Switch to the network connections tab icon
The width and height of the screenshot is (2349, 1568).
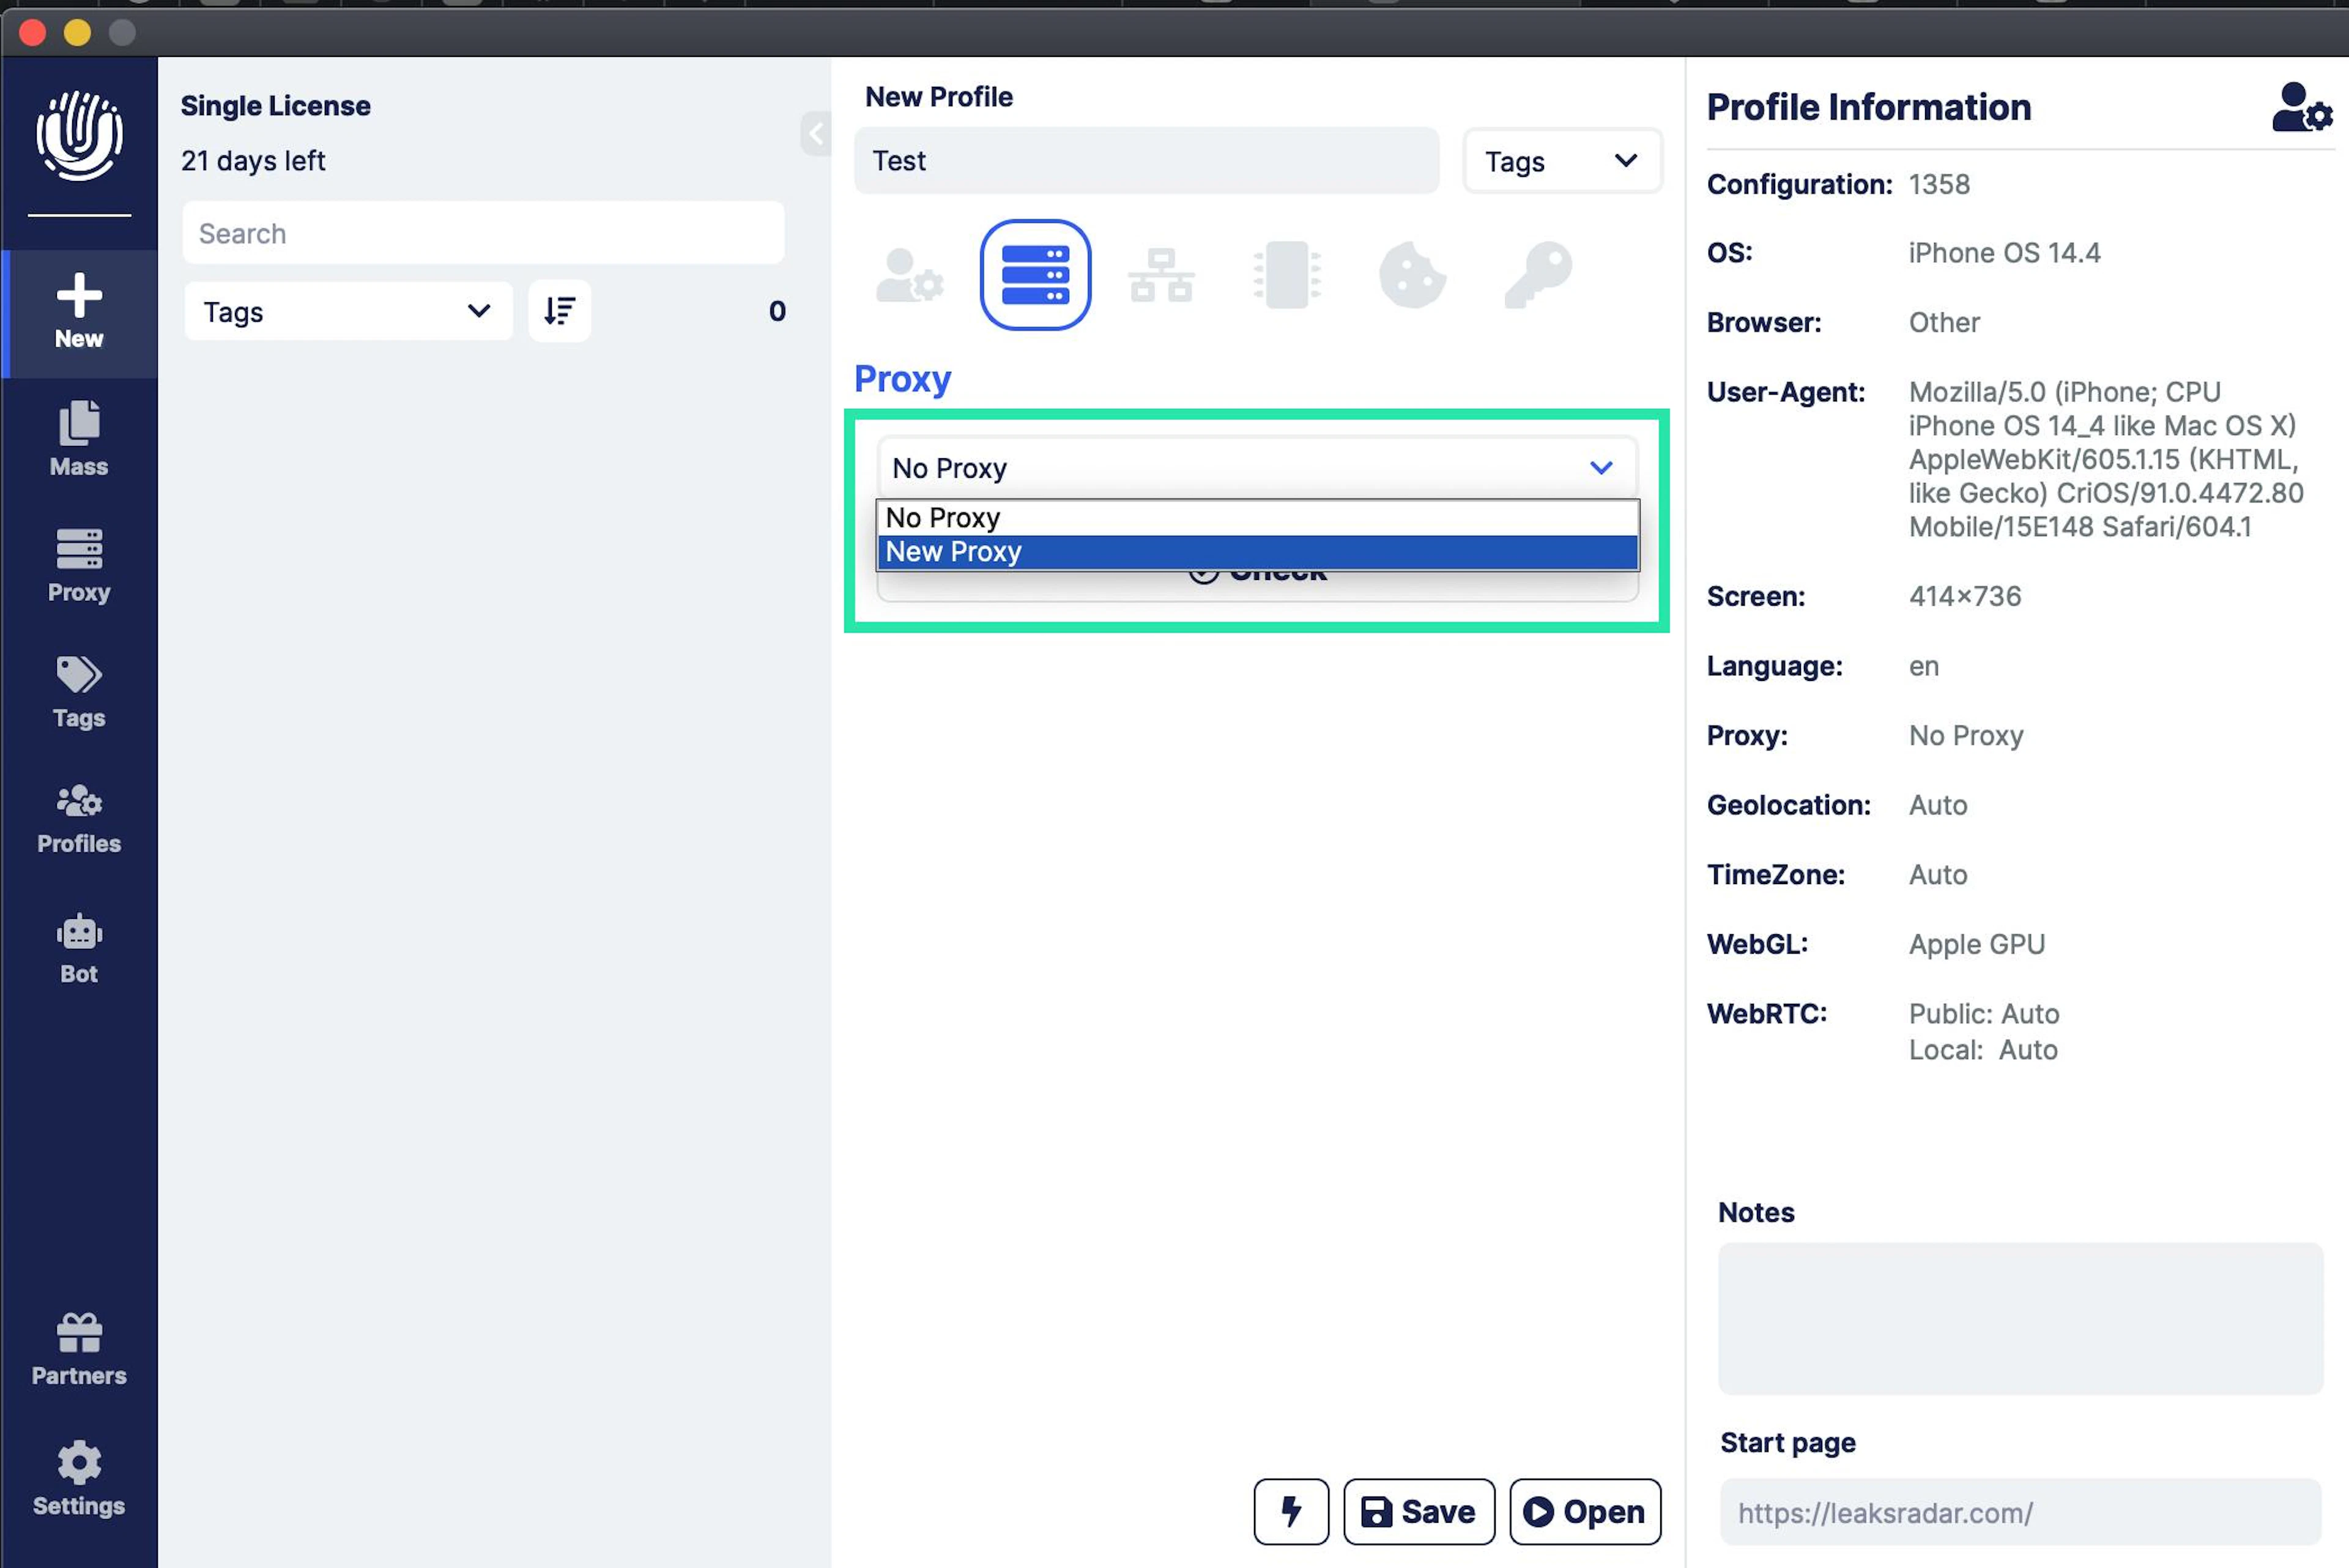tap(1161, 275)
